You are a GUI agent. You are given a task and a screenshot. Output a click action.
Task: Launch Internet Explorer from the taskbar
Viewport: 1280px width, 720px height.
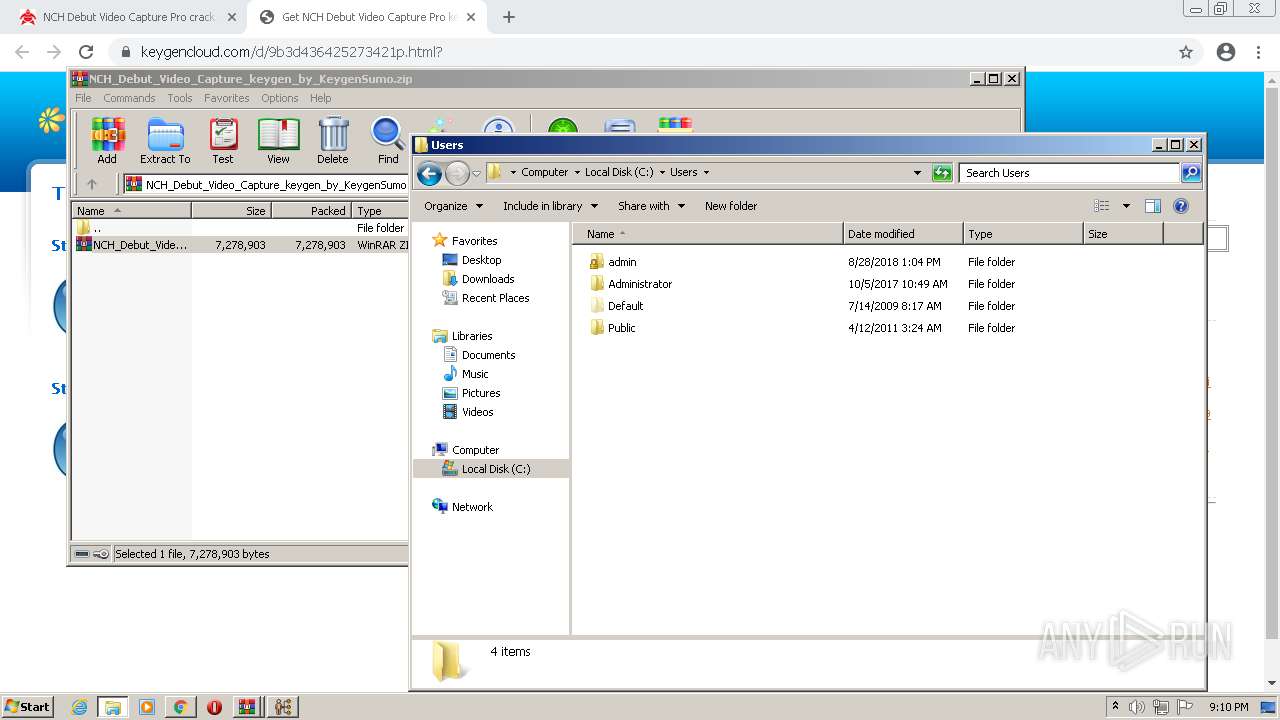pos(80,707)
